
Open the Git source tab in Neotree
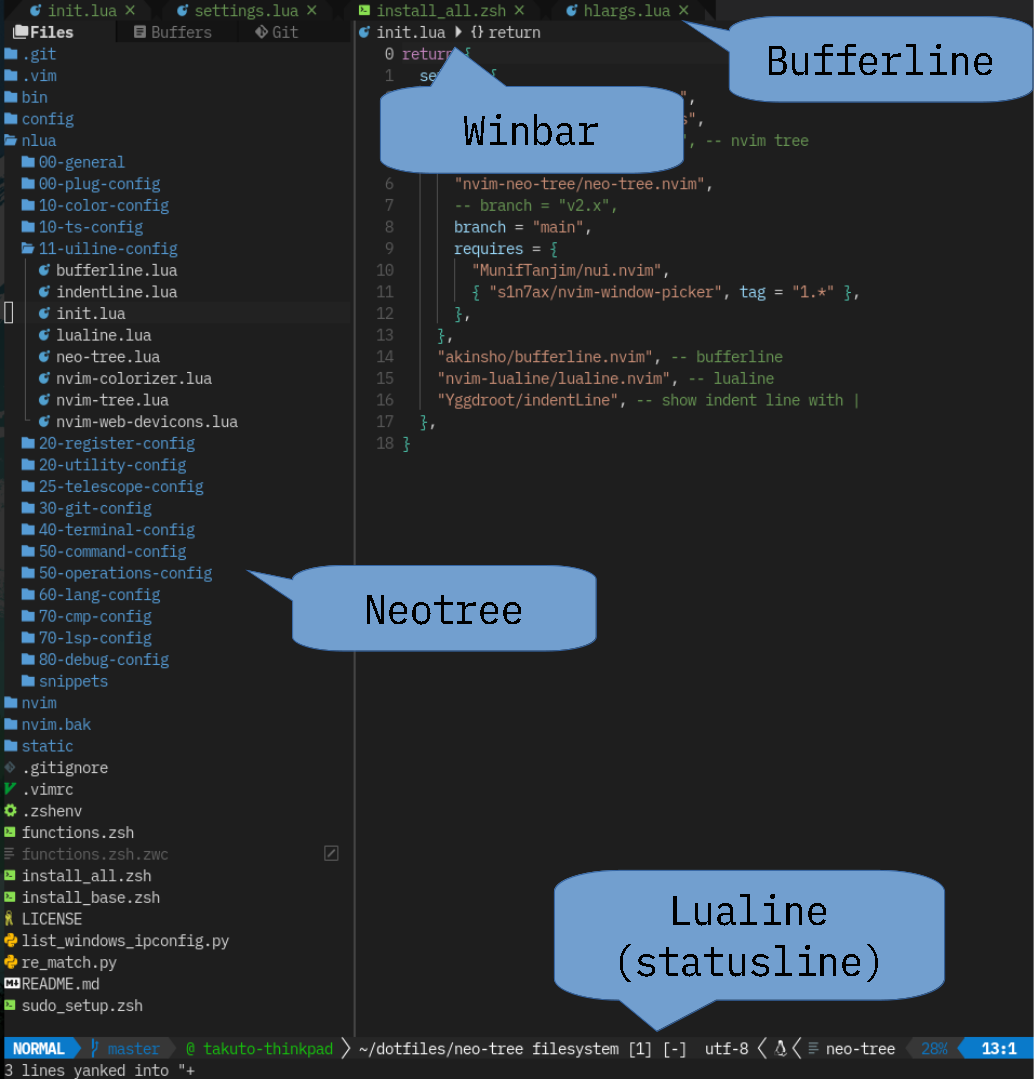click(277, 32)
